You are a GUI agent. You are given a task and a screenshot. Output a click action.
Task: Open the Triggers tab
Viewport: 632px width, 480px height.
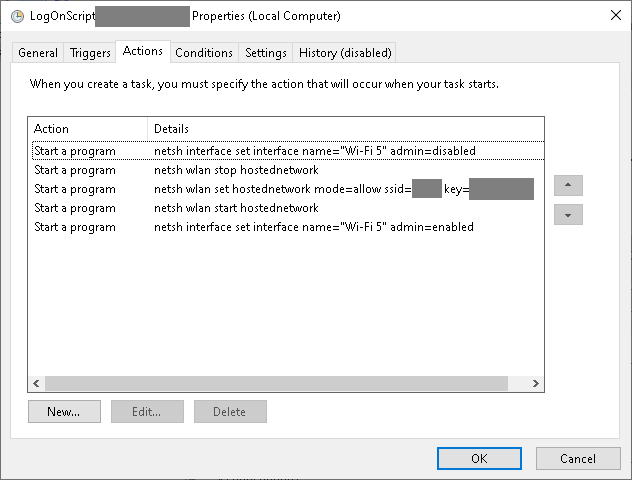click(90, 53)
